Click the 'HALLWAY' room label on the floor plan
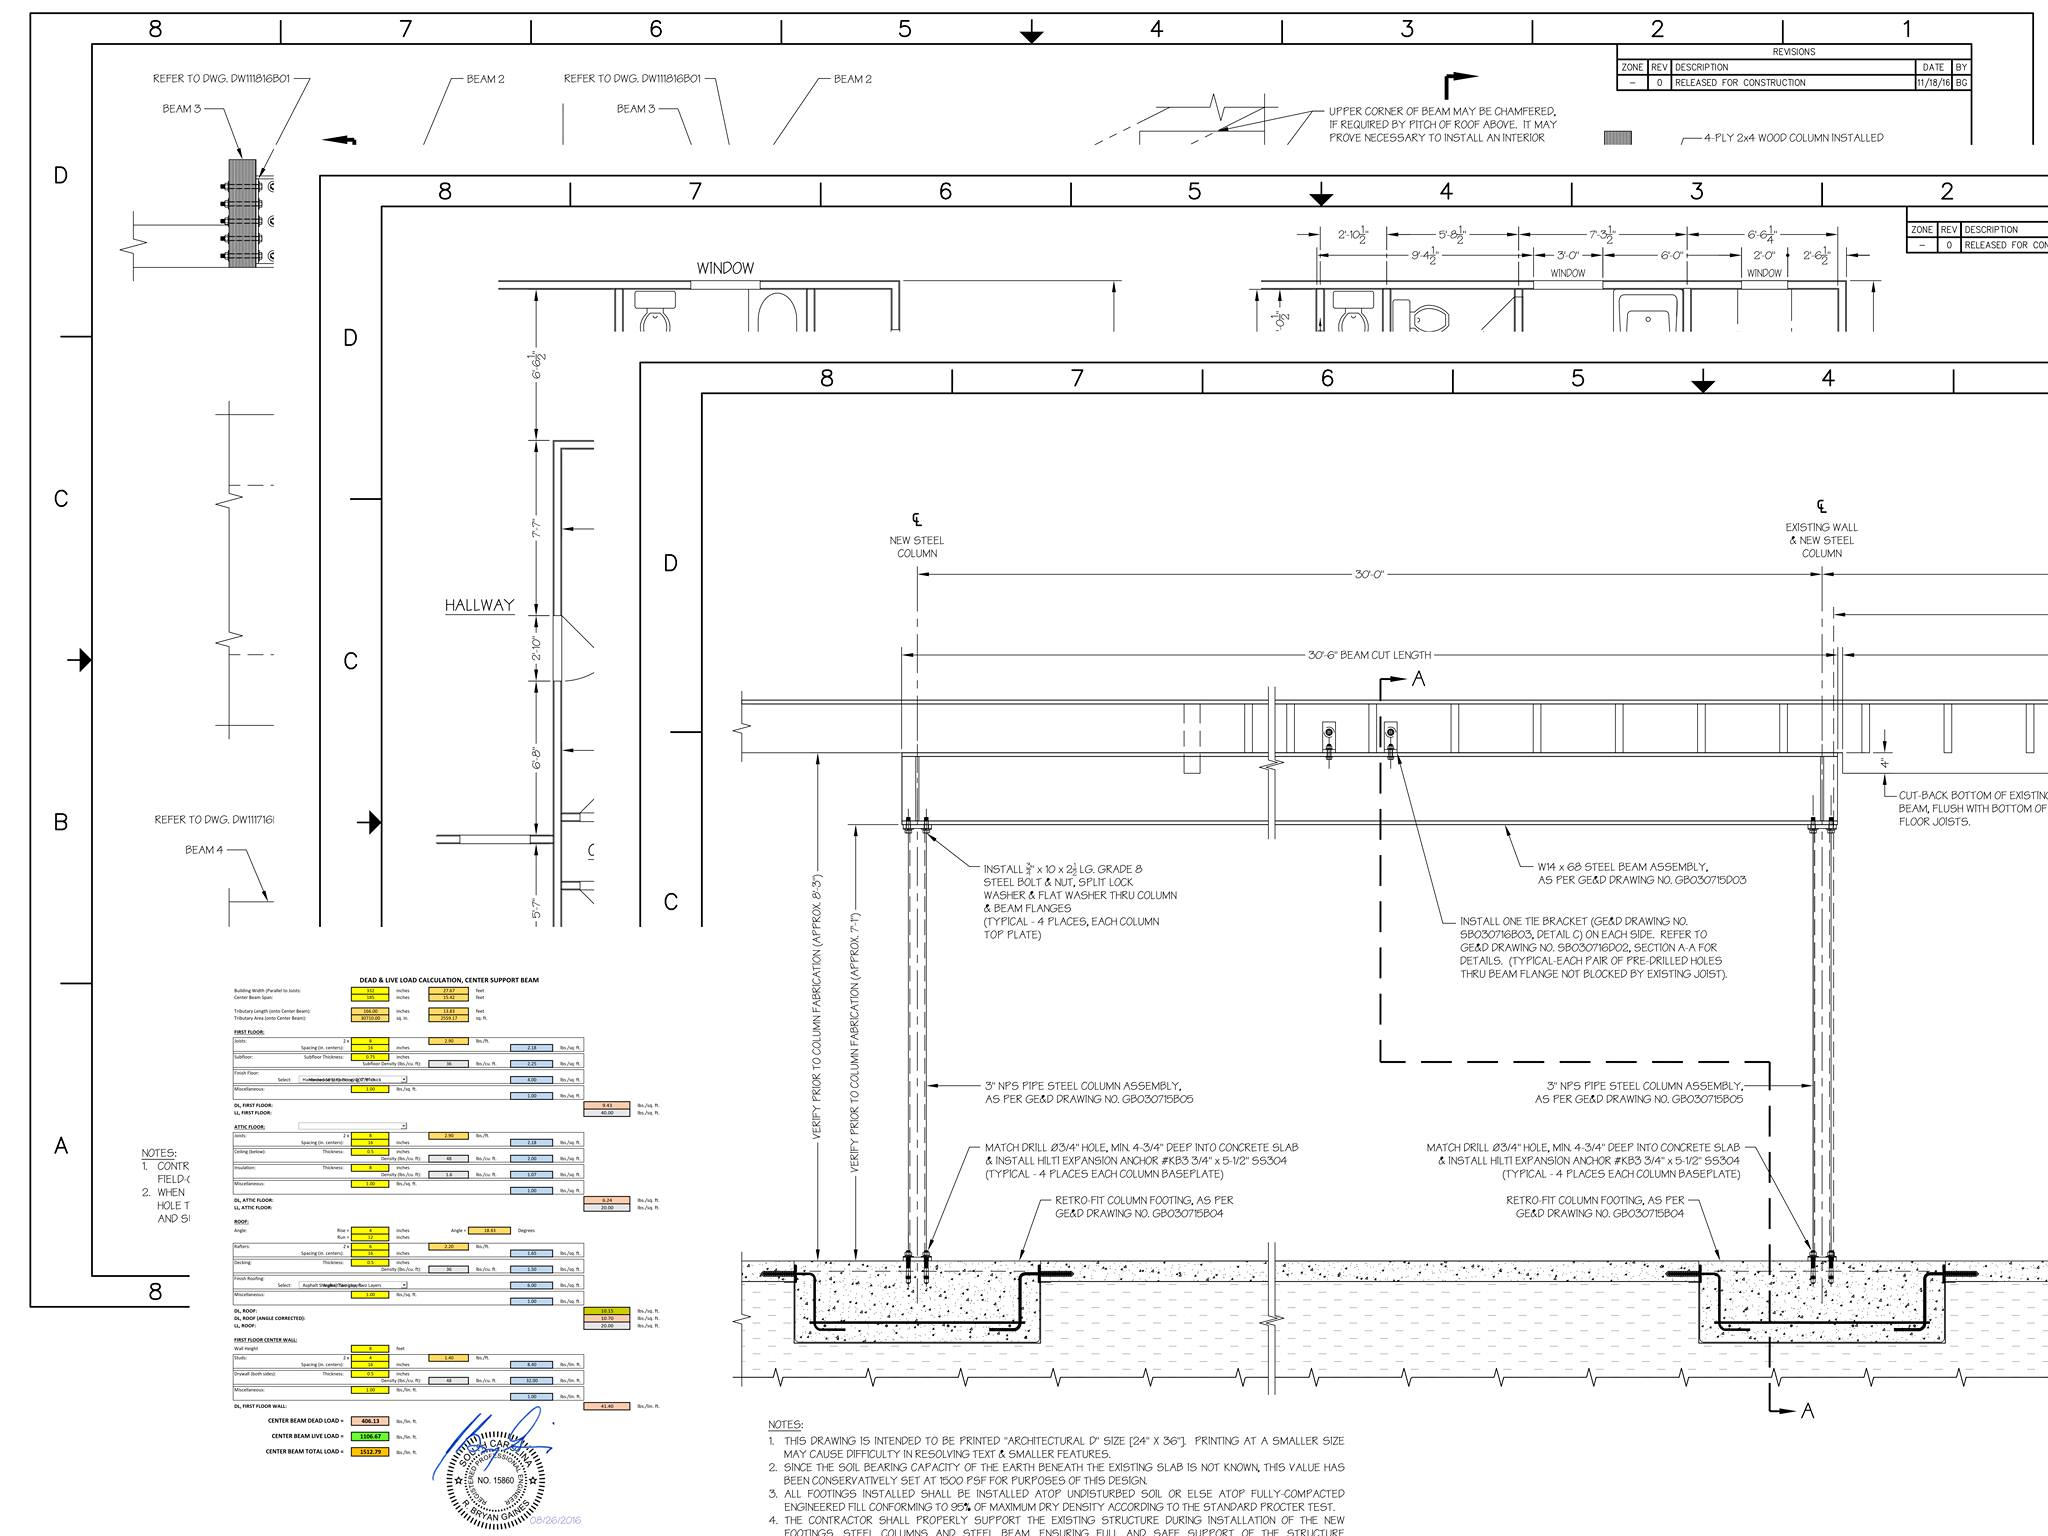The image size is (2048, 1536). 480,605
